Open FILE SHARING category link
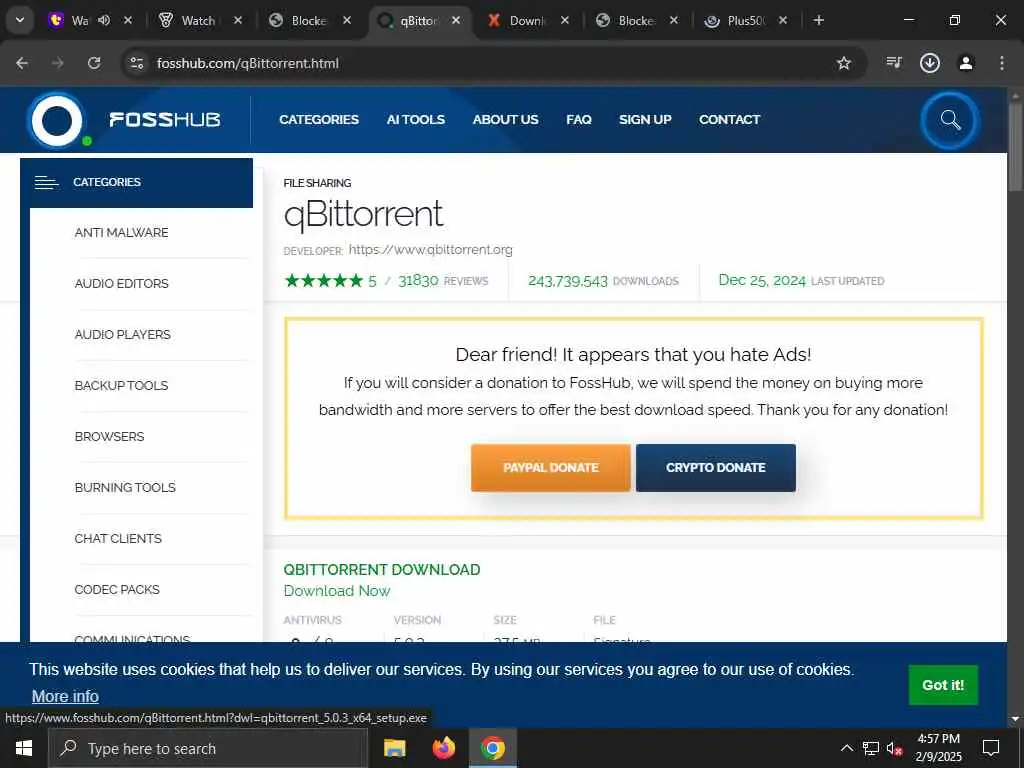Image resolution: width=1024 pixels, height=768 pixels. pyautogui.click(x=317, y=183)
